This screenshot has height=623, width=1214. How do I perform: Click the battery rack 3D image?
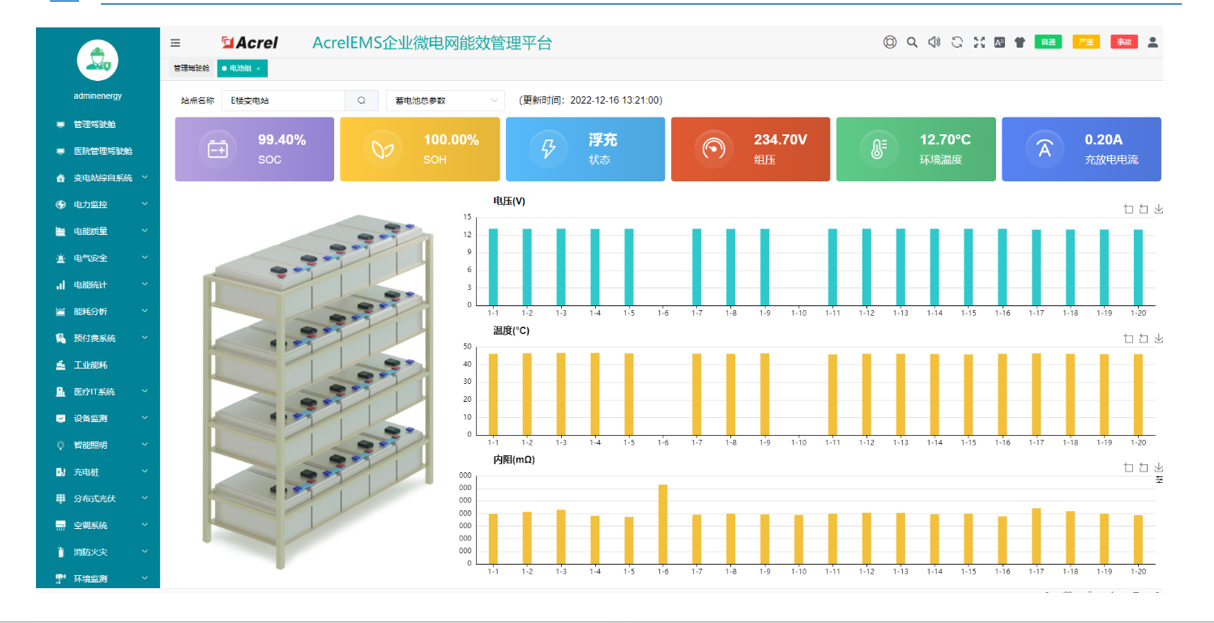coord(318,393)
